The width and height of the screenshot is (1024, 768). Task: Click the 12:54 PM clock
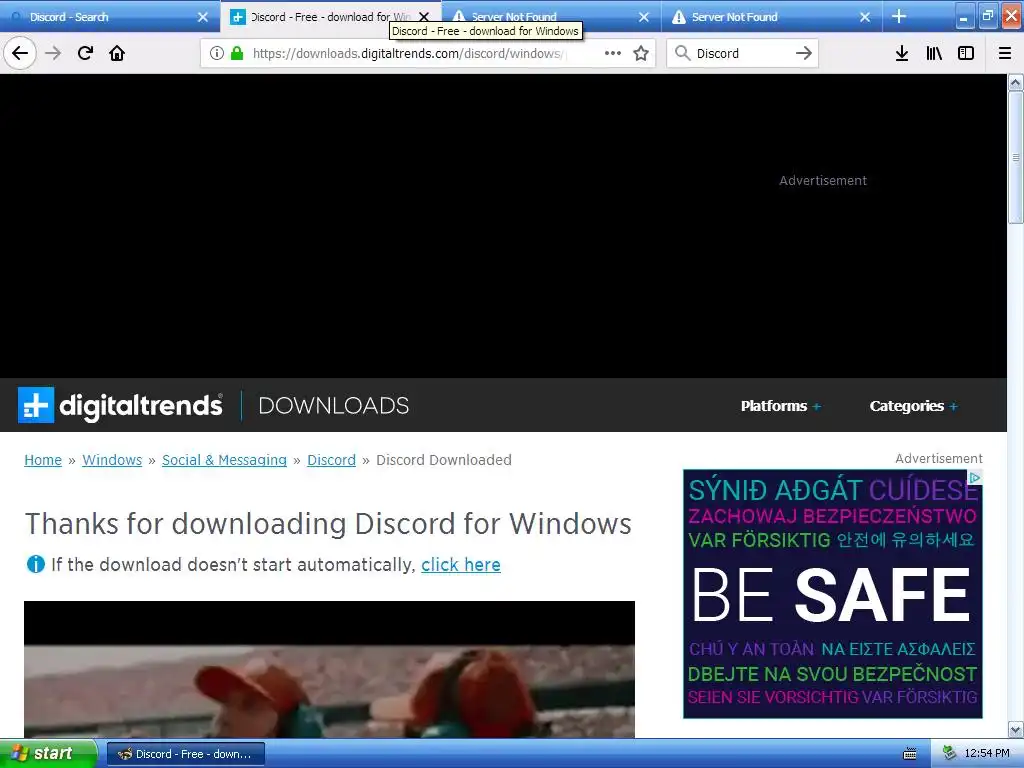coord(986,754)
